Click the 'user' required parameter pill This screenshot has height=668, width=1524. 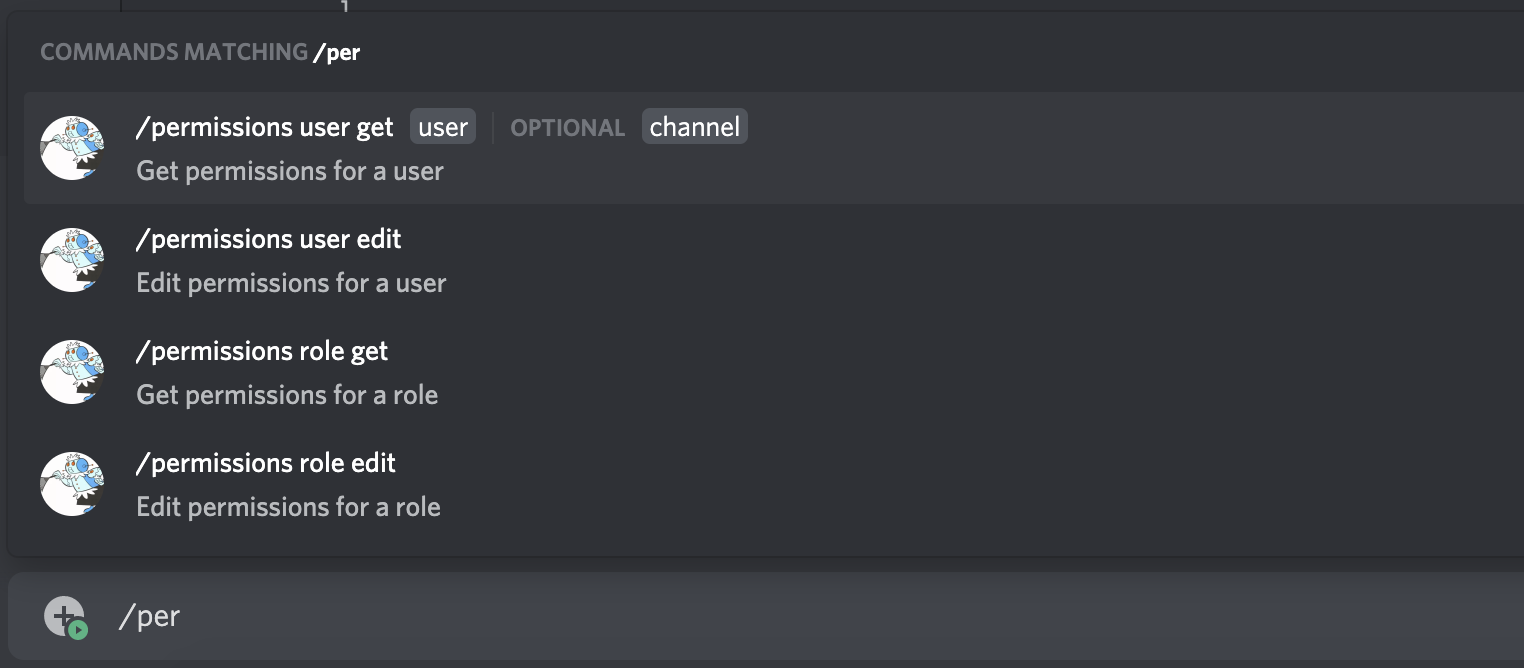tap(442, 126)
